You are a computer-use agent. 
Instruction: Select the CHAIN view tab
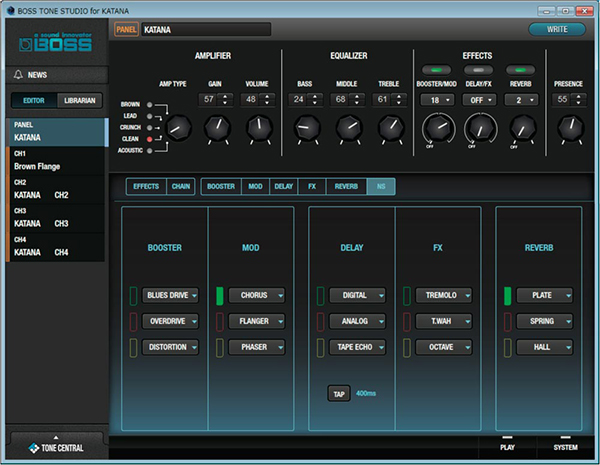click(181, 186)
